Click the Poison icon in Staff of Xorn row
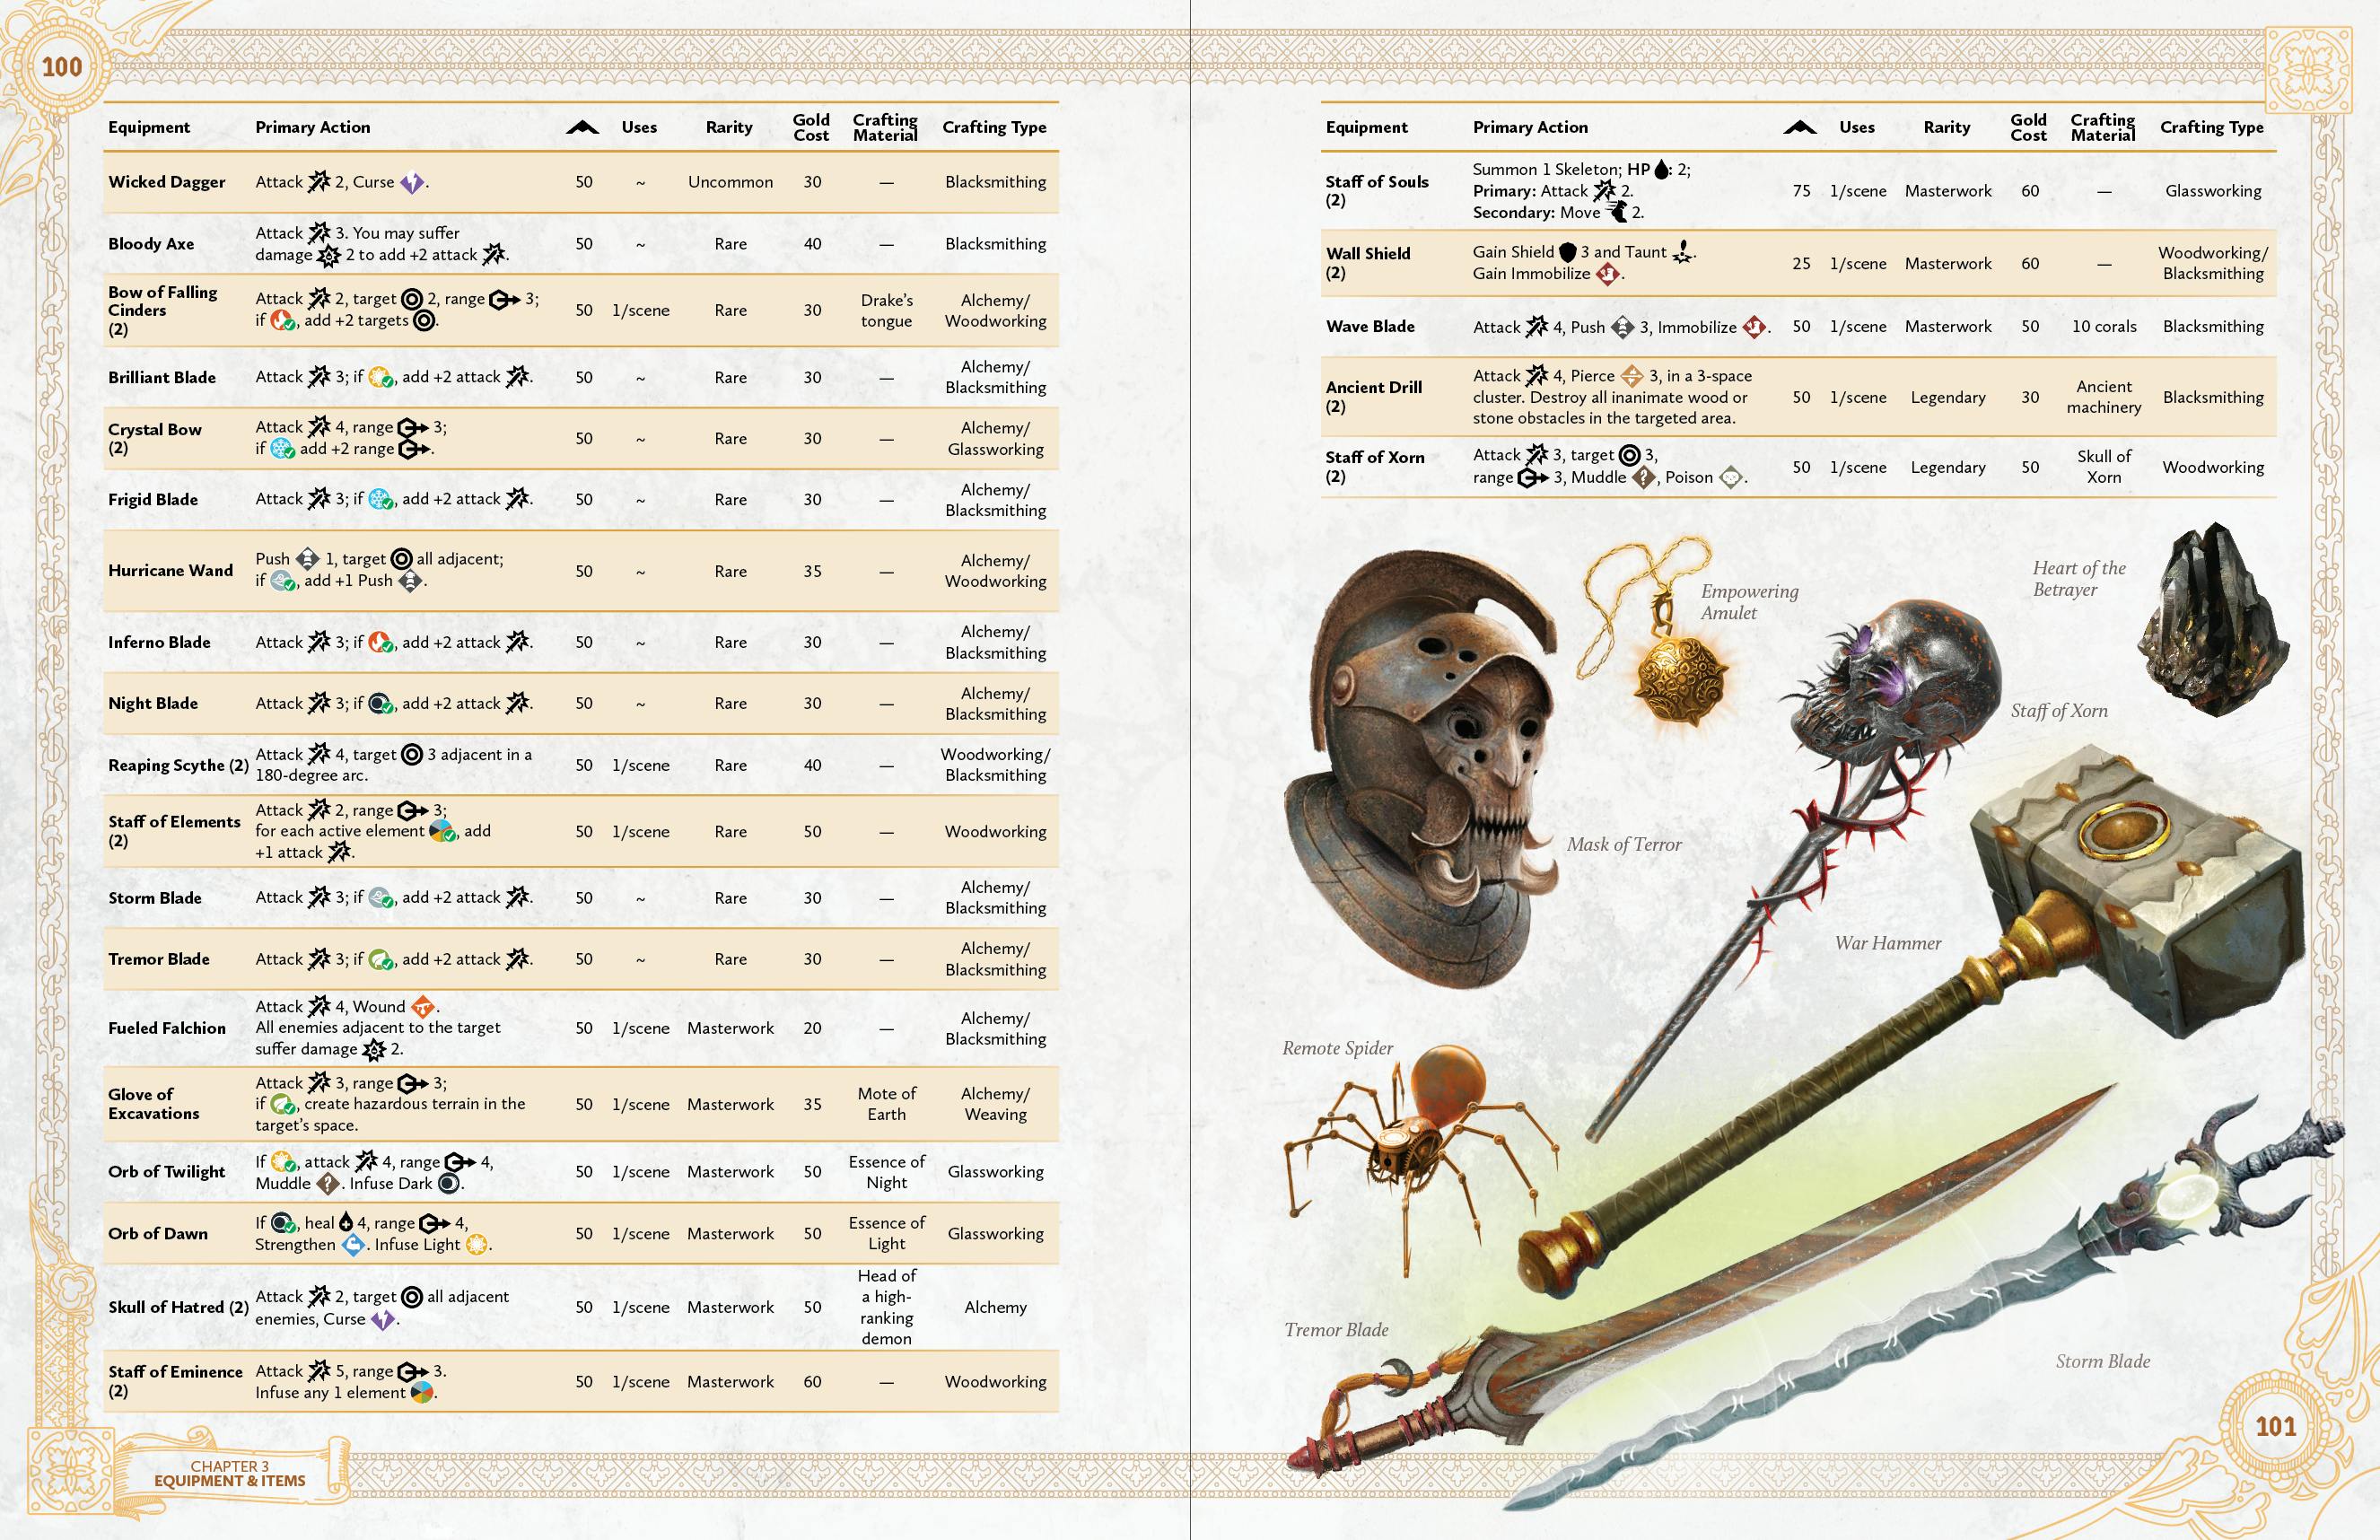The image size is (2380, 1540). pyautogui.click(x=1731, y=478)
